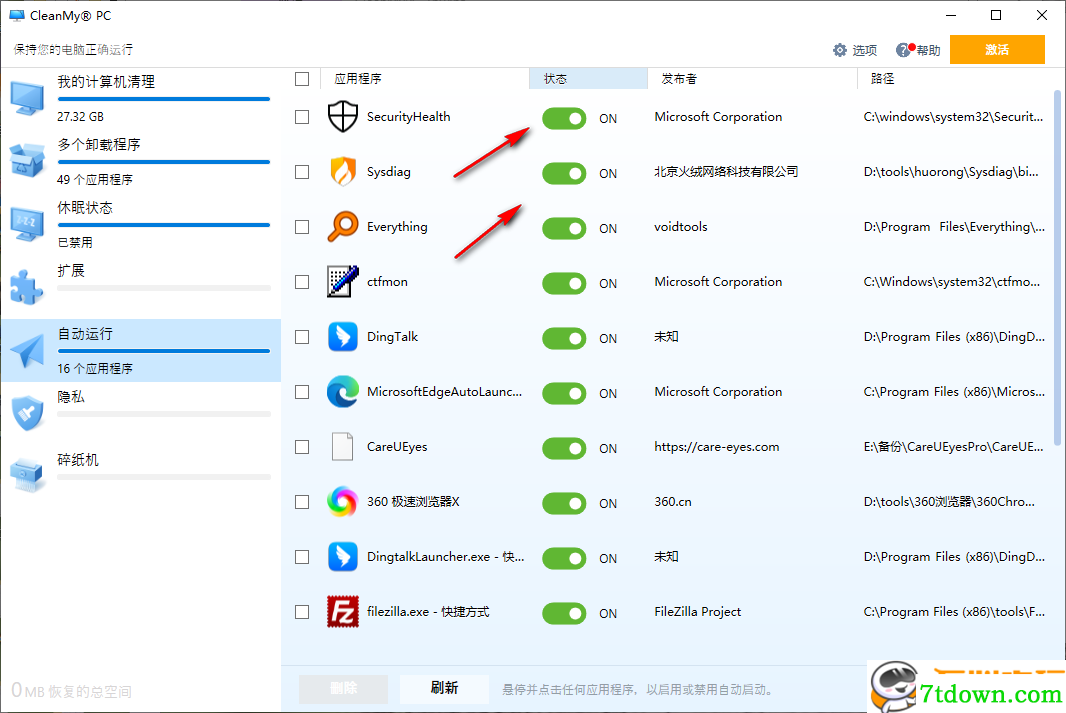The image size is (1066, 713).
Task: Click the Microsoft Edge icon
Action: [x=343, y=392]
